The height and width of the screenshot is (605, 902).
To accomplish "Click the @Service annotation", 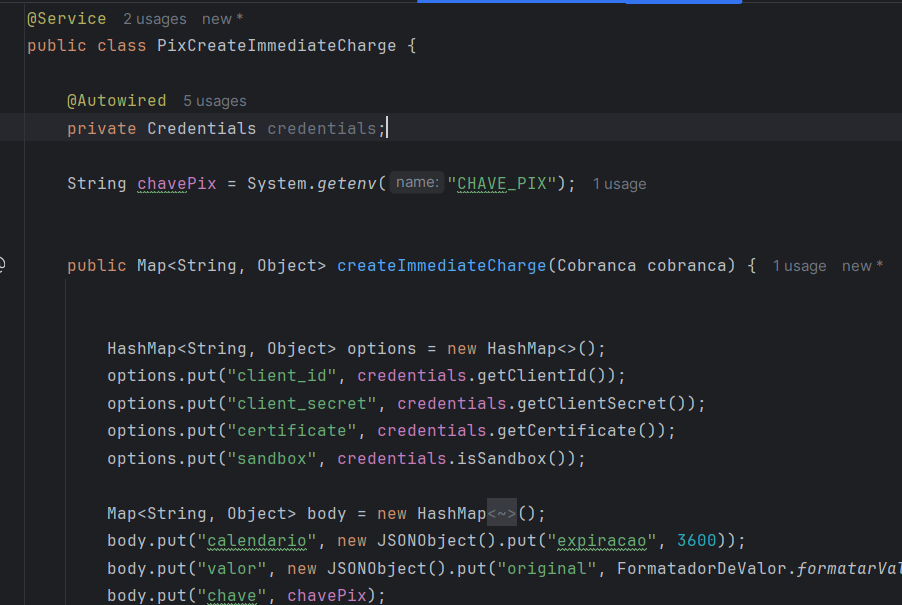I will (x=66, y=19).
